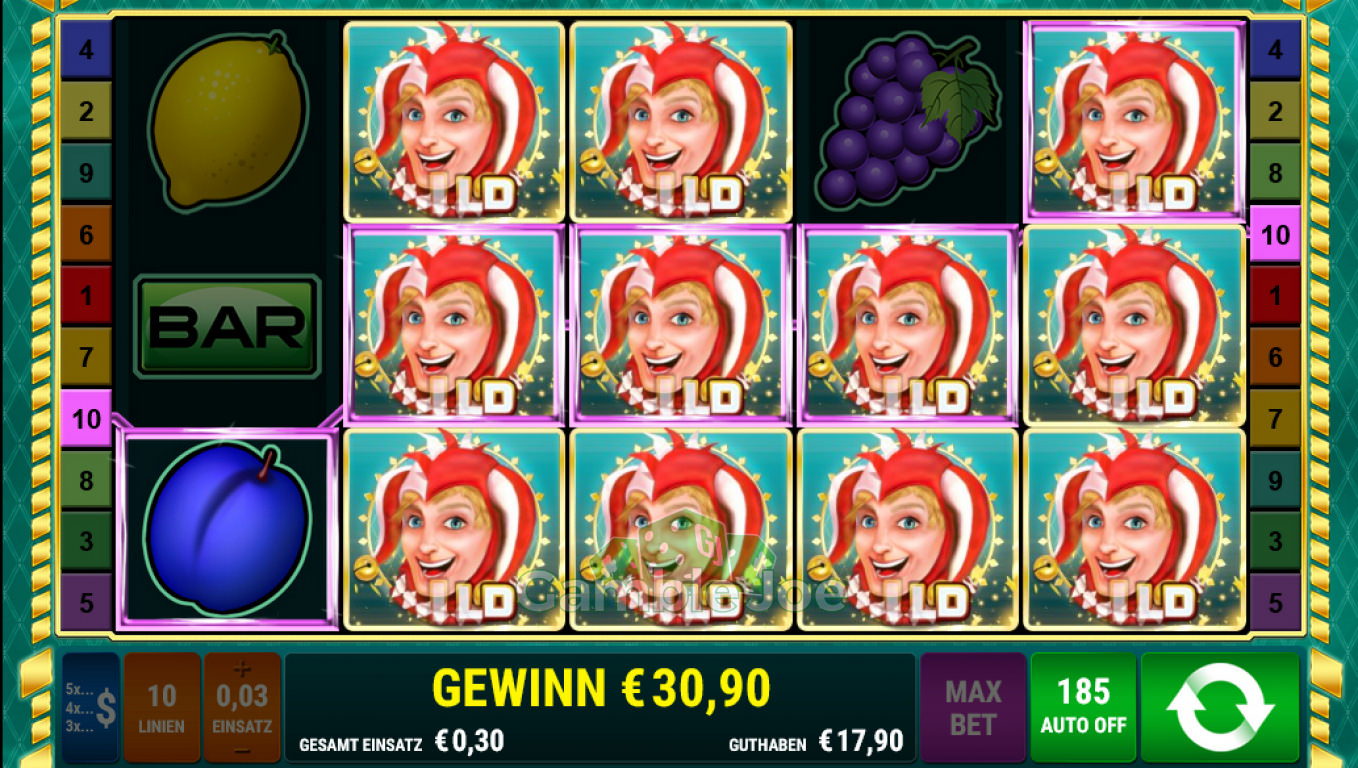Select payline 1 red marker on right
Viewport: 1358px width, 768px height.
[x=1275, y=296]
